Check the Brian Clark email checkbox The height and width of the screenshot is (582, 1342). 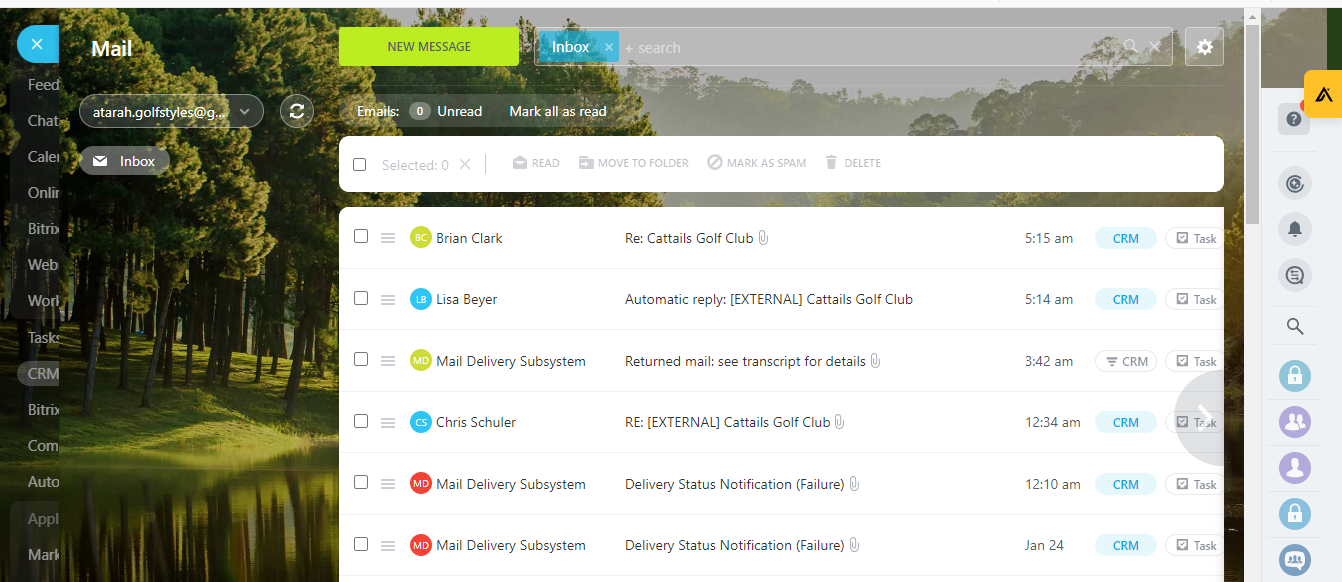[x=361, y=237]
